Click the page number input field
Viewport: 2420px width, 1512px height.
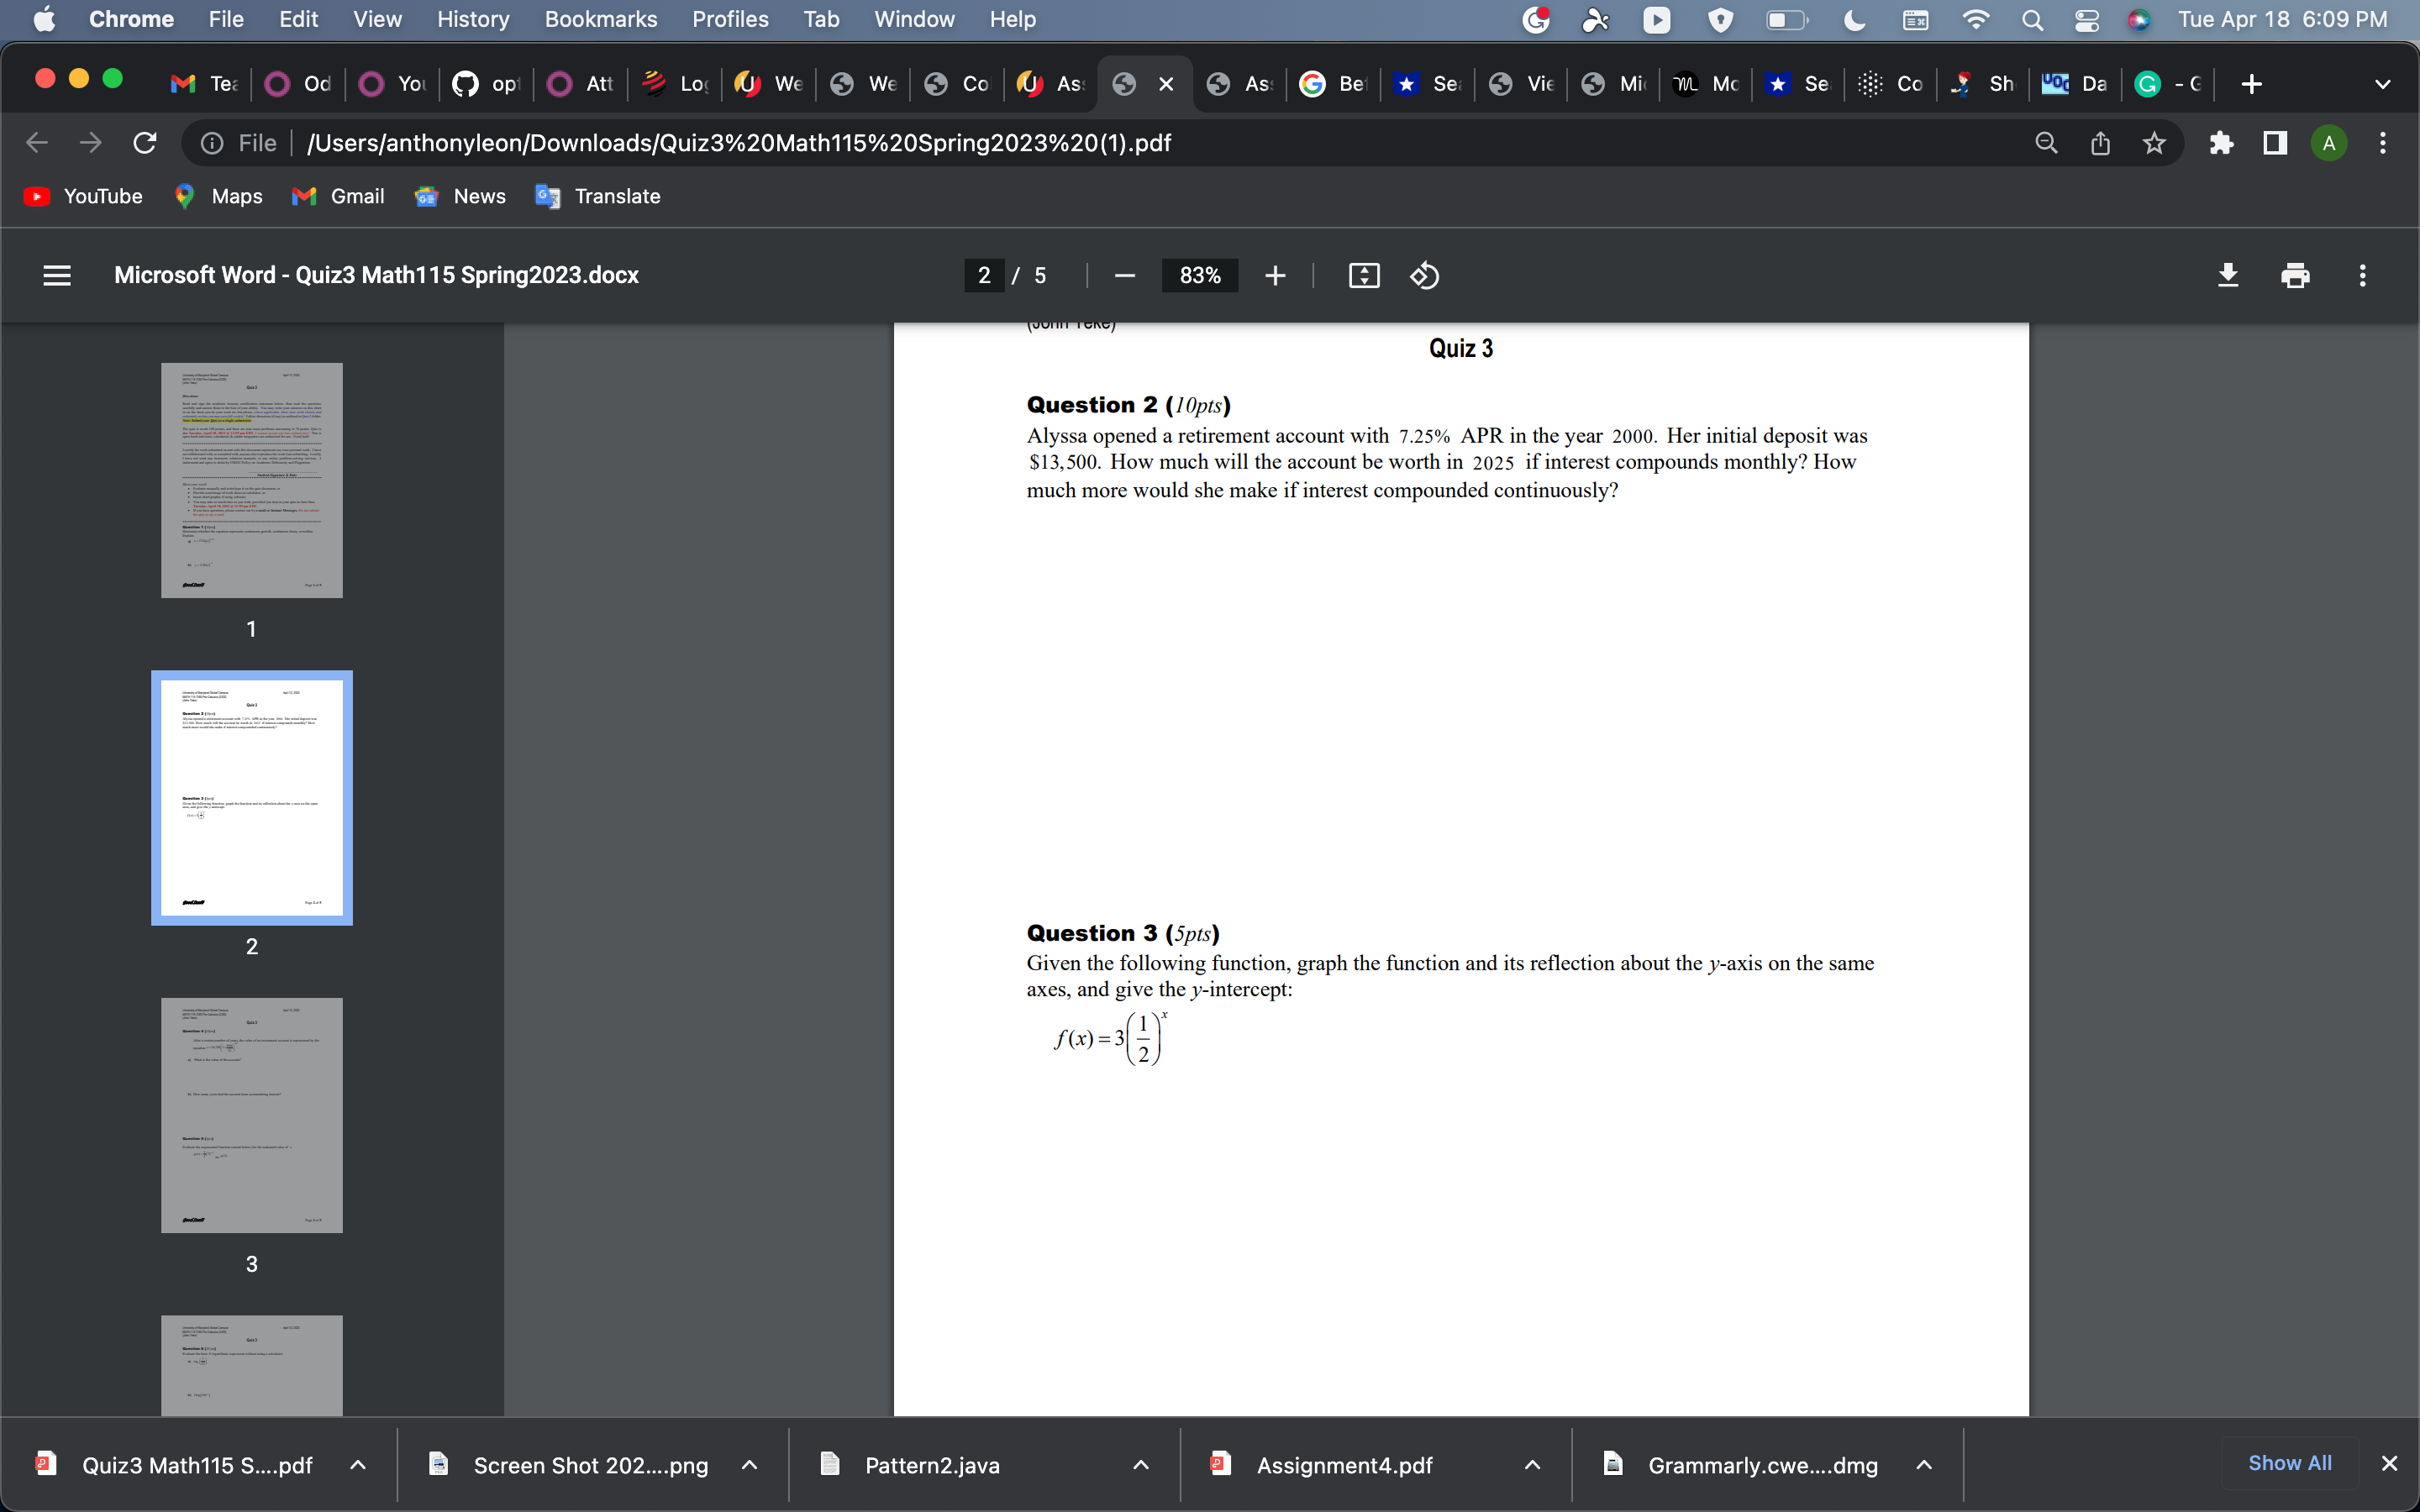coord(984,275)
